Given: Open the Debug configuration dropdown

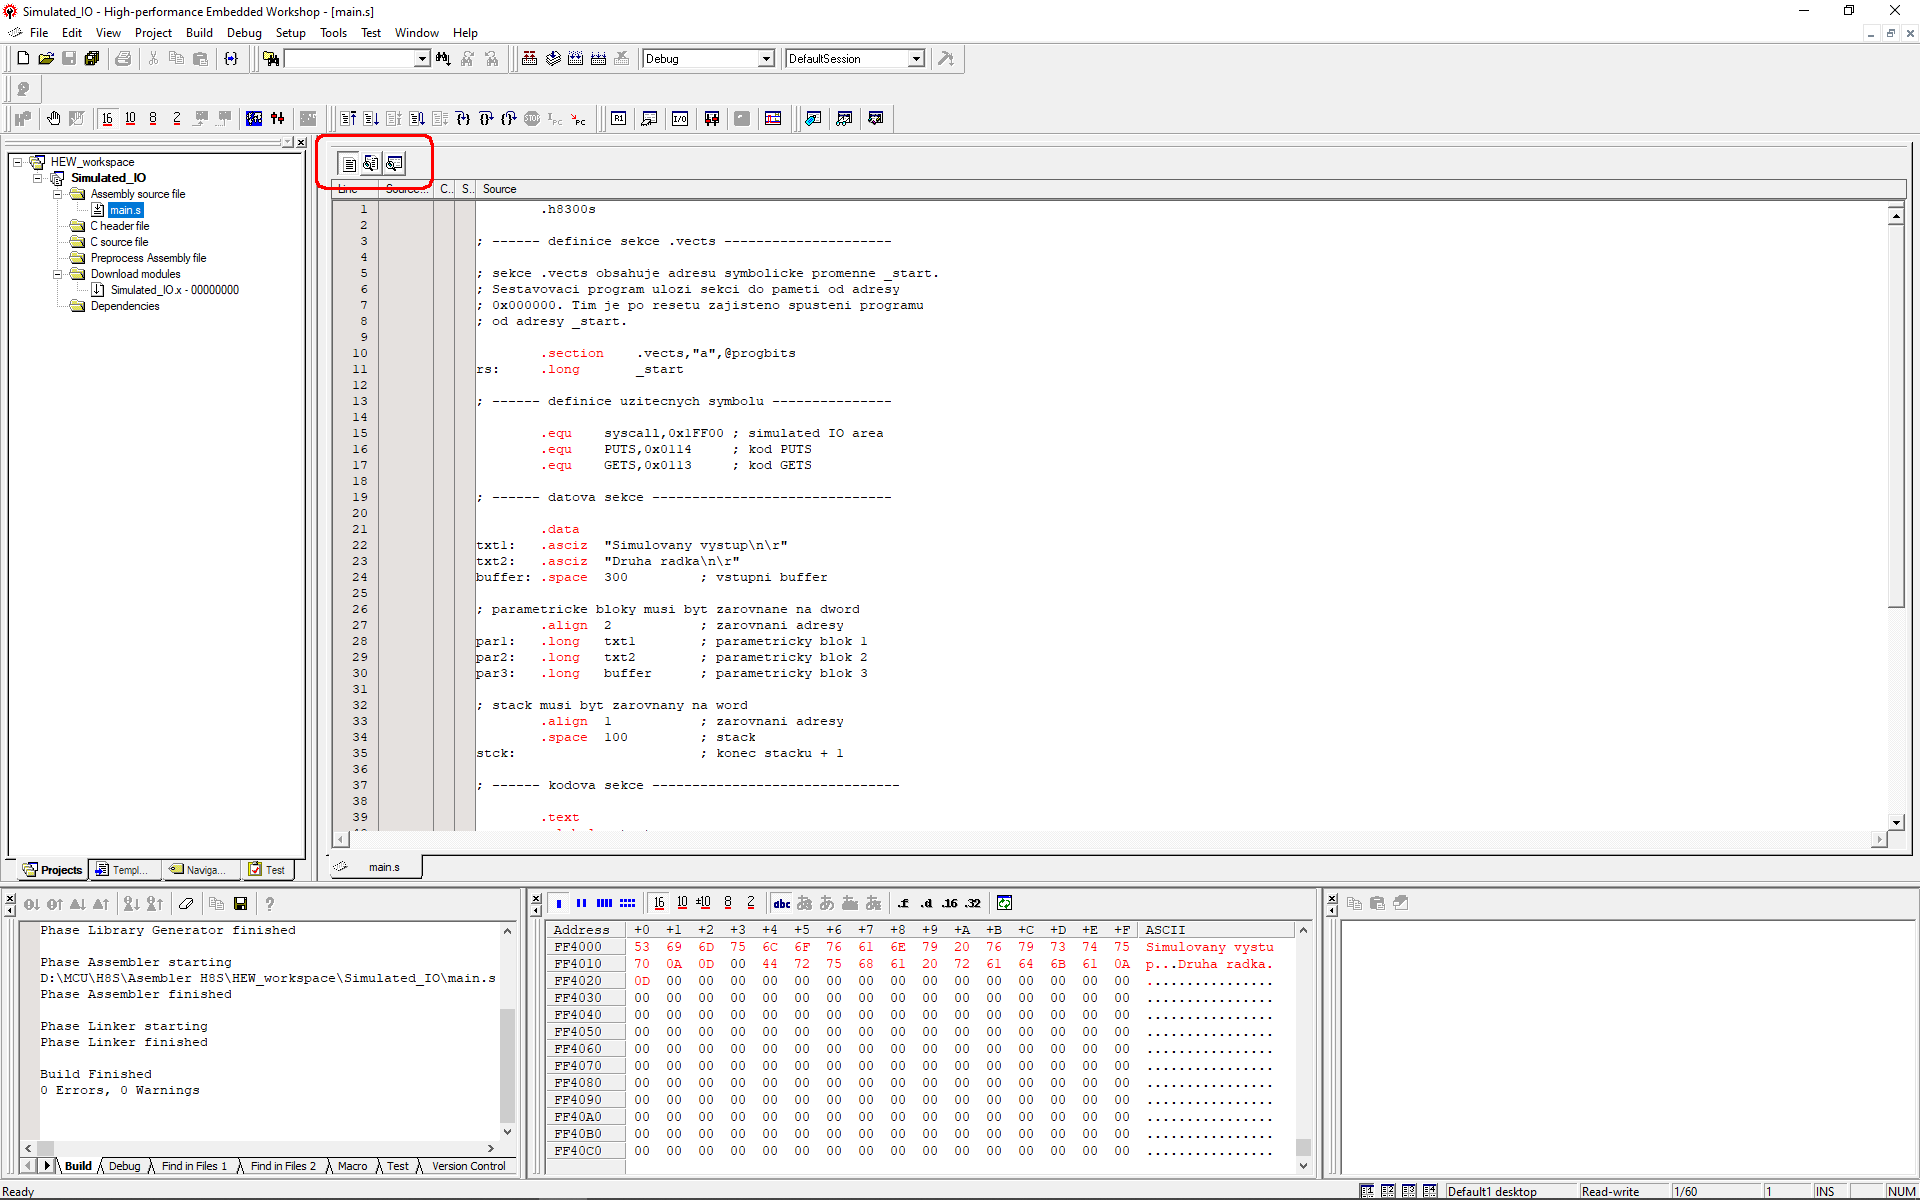Looking at the screenshot, I should pos(766,59).
